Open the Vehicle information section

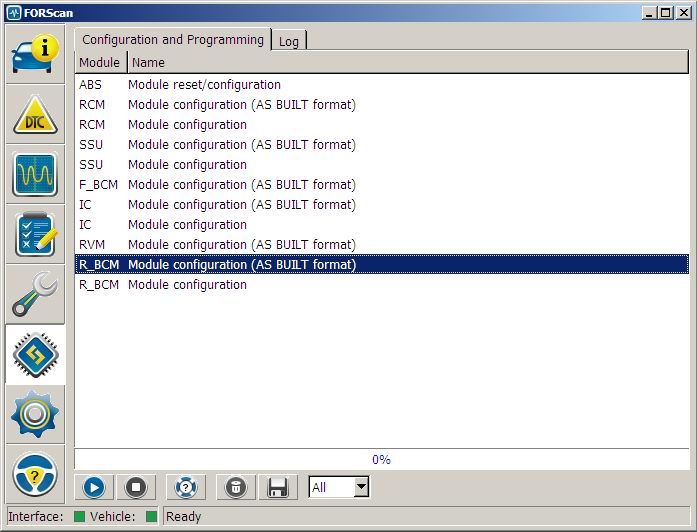point(35,55)
